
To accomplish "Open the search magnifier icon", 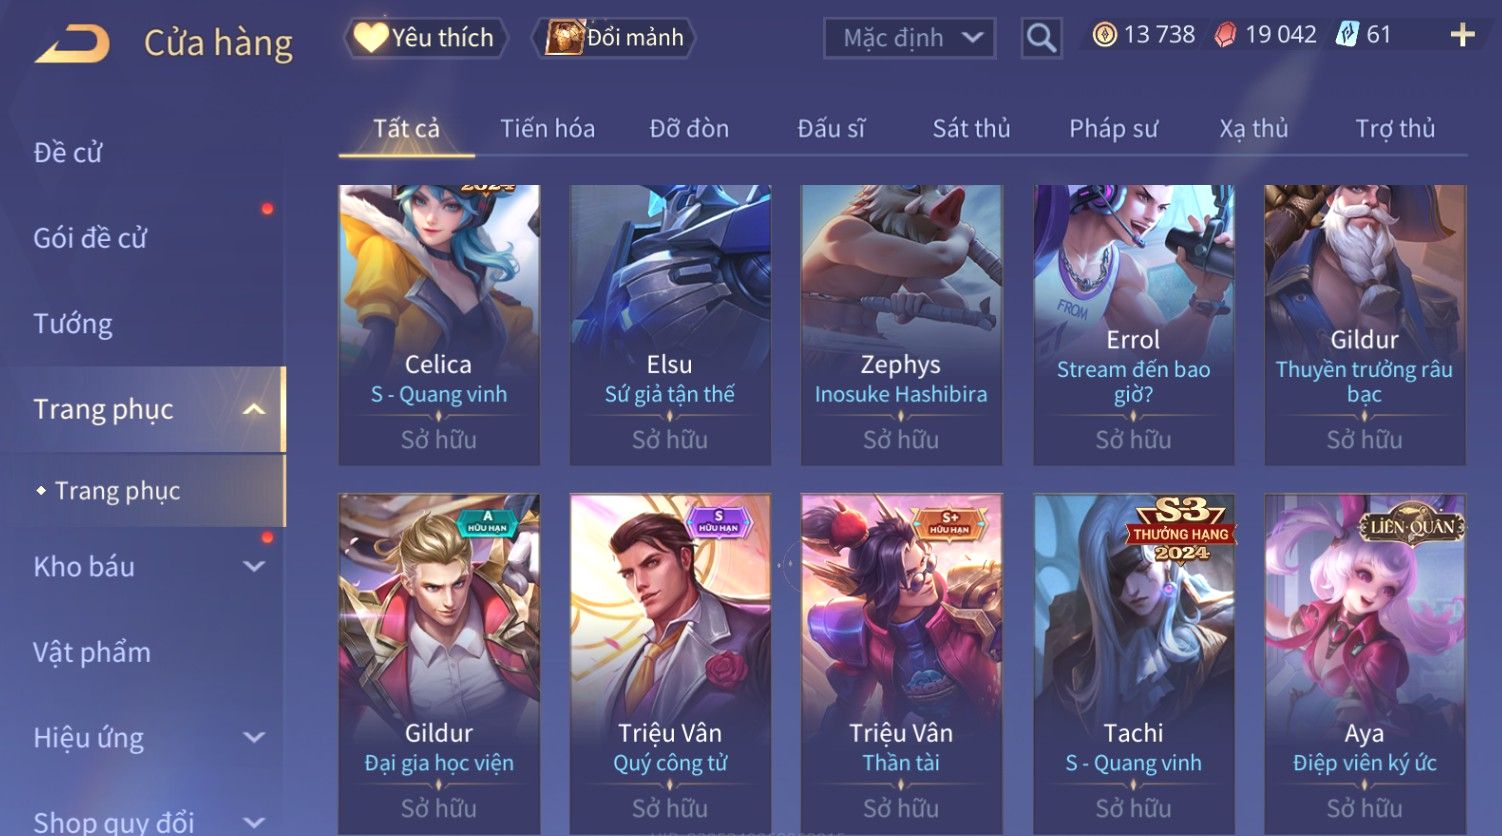I will (x=1041, y=38).
